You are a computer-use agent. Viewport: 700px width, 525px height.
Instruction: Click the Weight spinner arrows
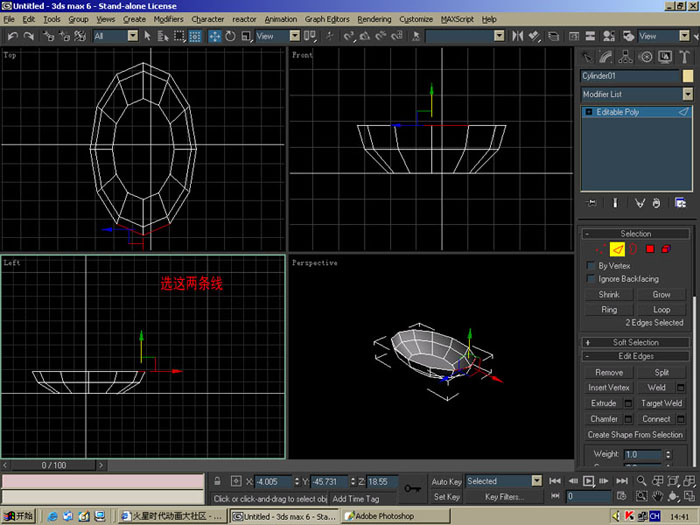coord(668,454)
